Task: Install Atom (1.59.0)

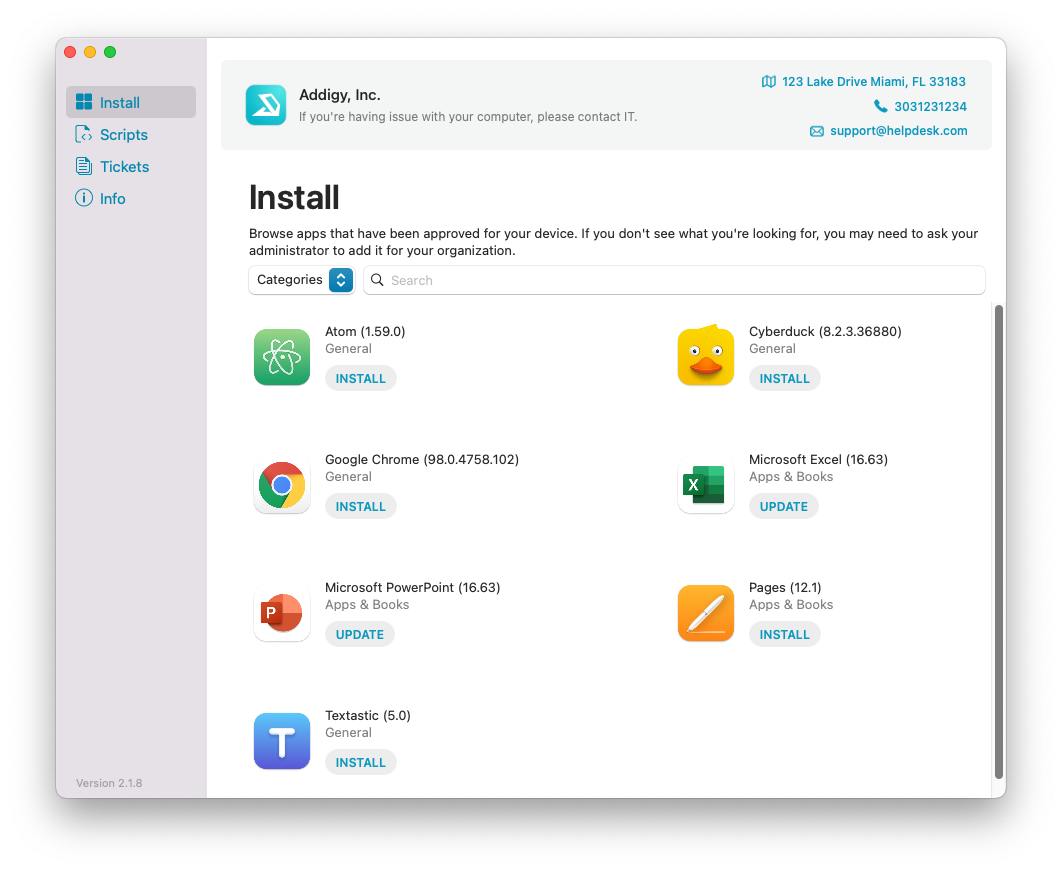Action: (360, 379)
